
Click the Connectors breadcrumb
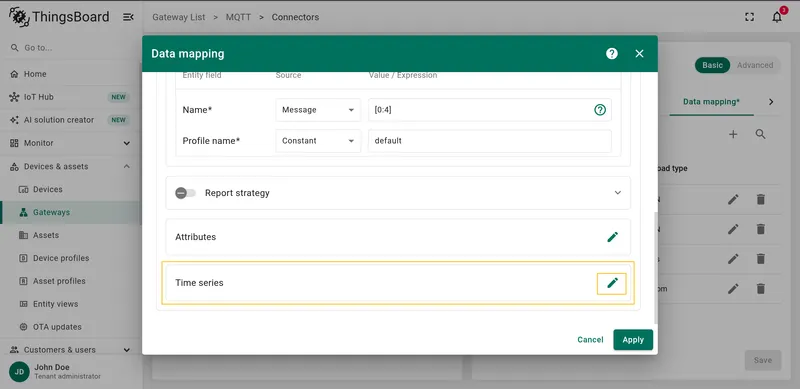295,17
